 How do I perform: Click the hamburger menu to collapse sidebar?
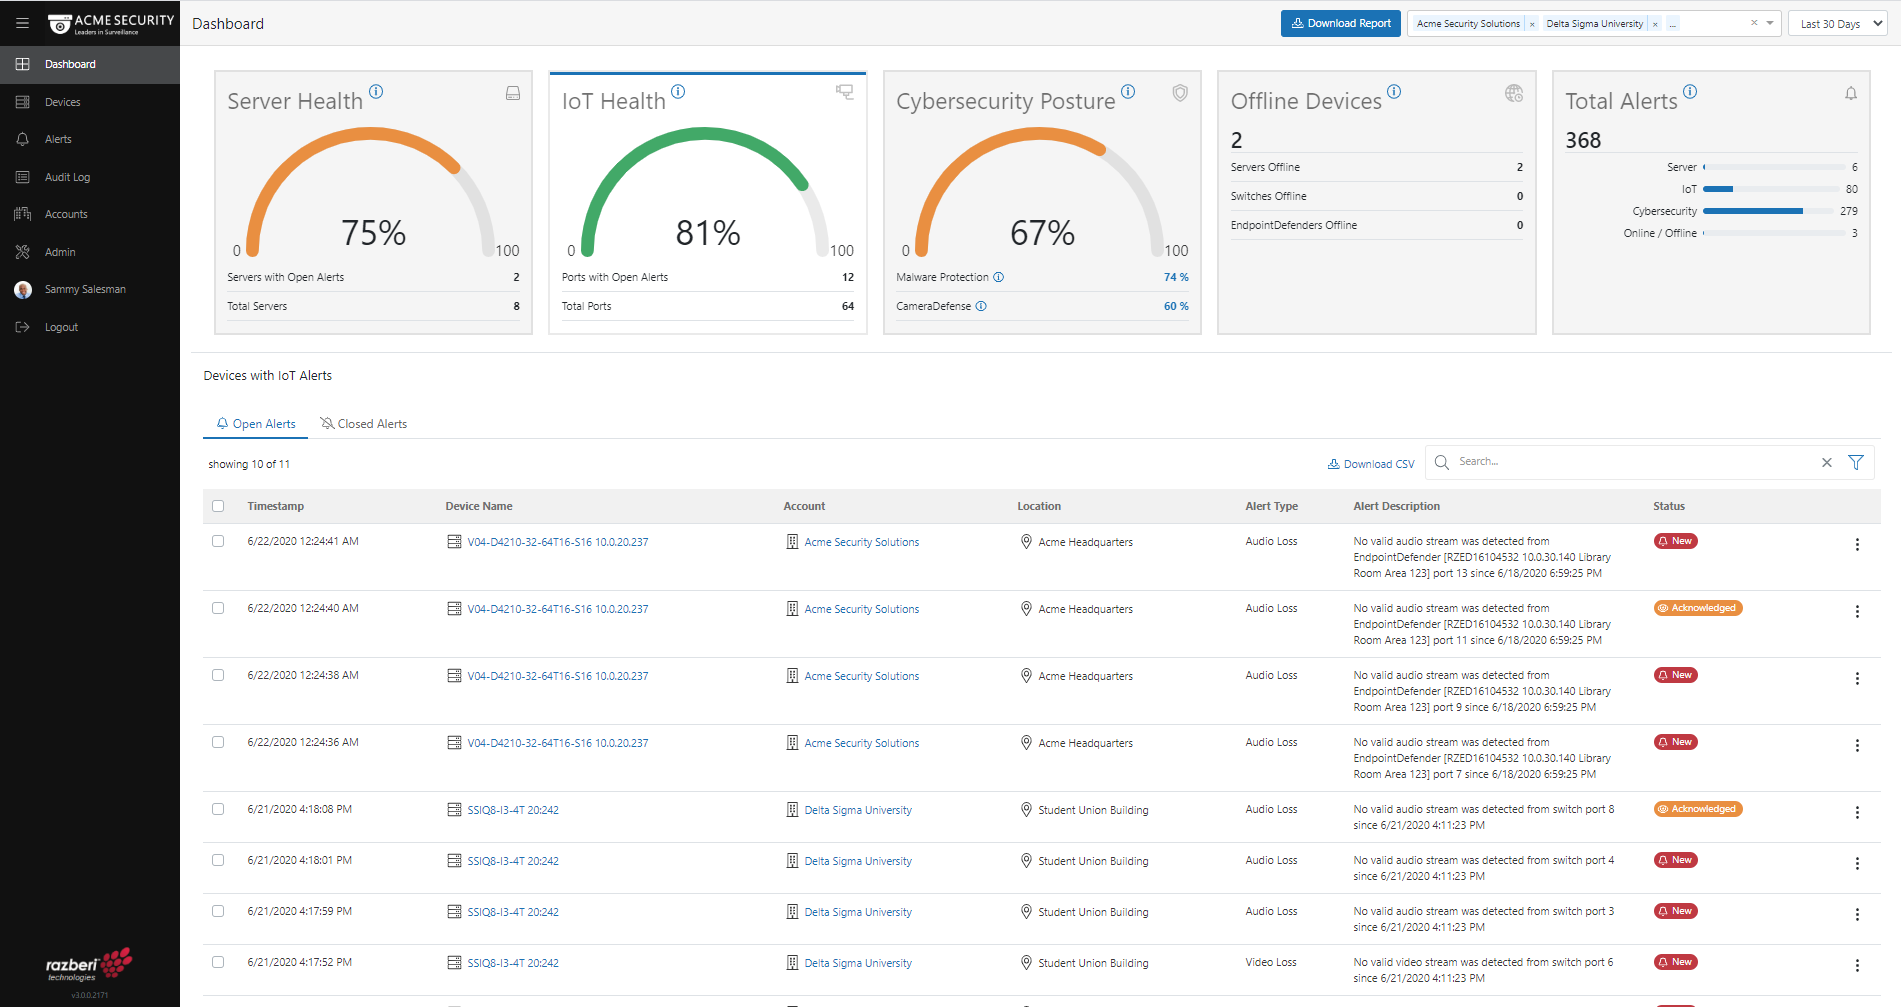pos(22,22)
